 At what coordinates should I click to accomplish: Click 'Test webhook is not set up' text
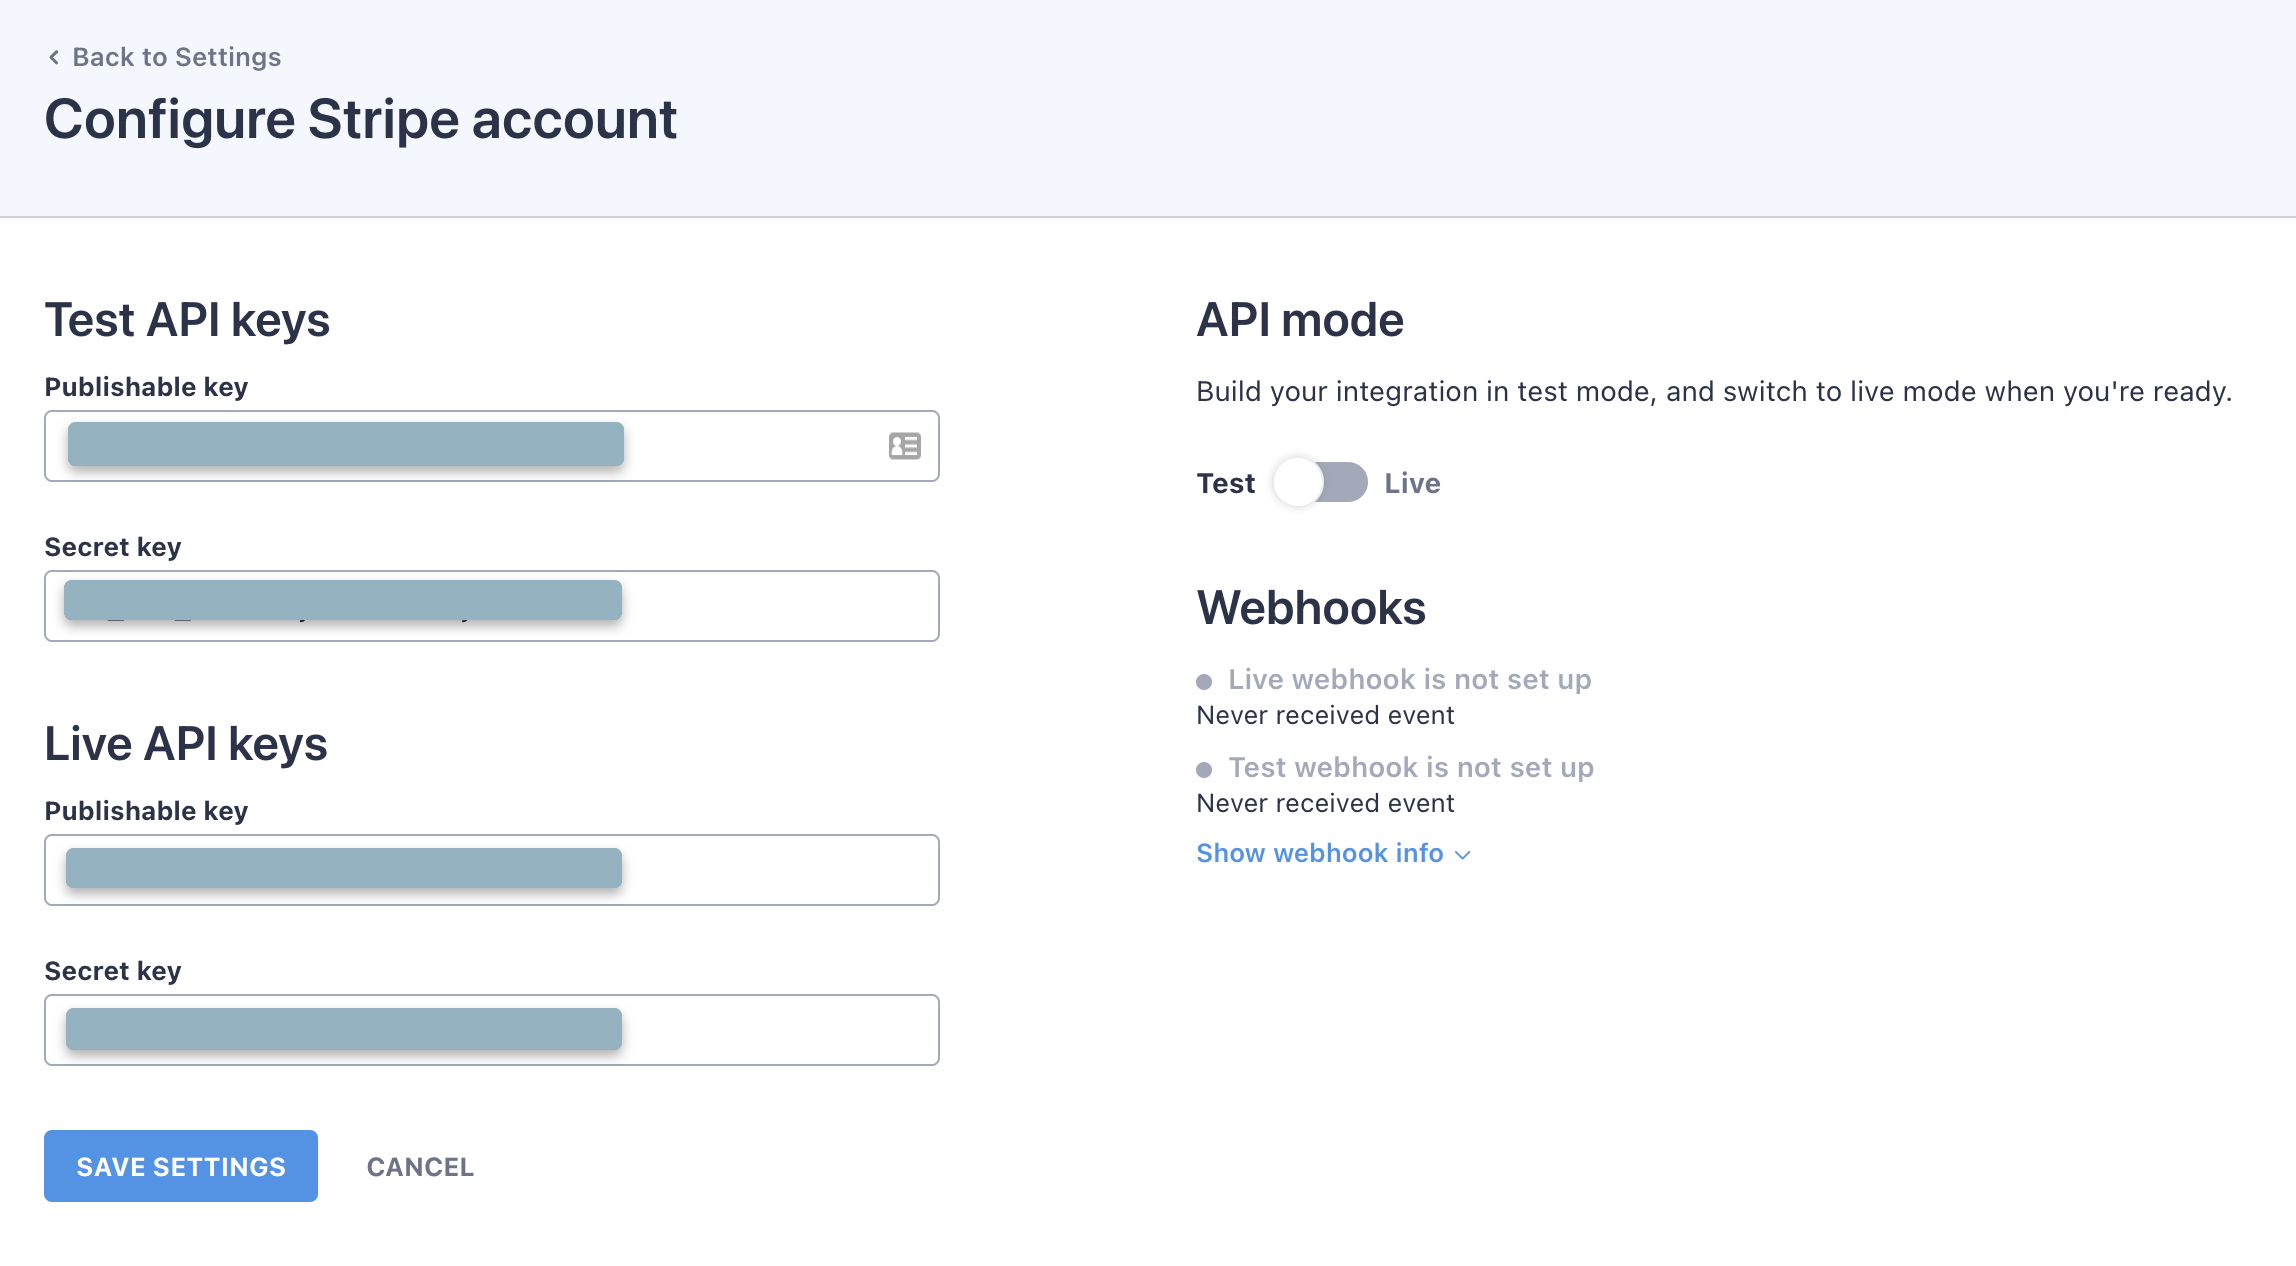[x=1411, y=767]
